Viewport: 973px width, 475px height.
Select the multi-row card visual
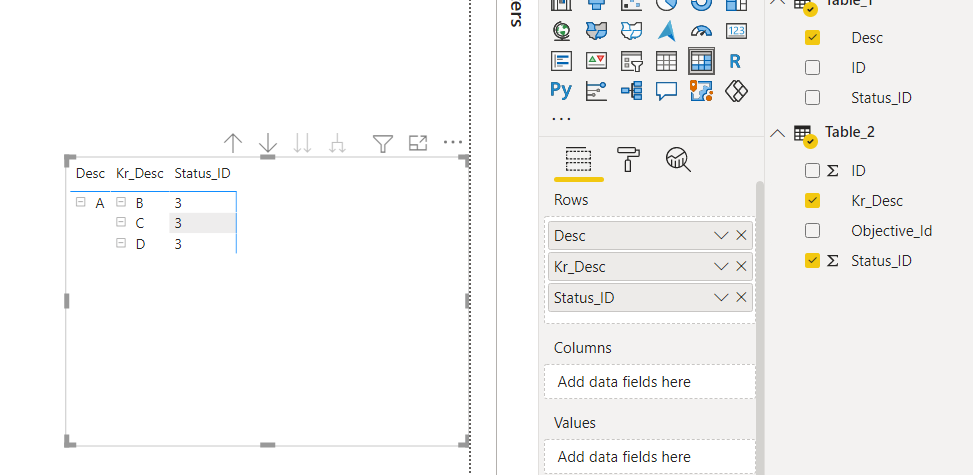(x=561, y=61)
